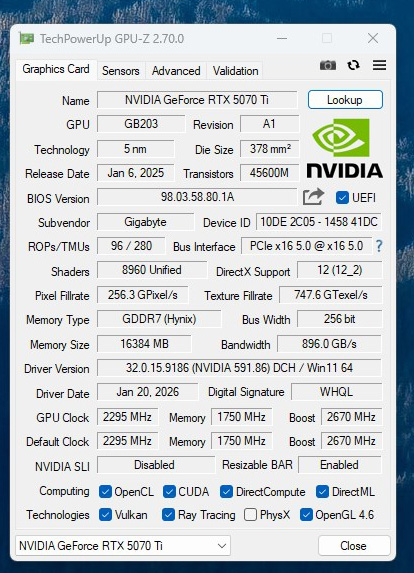Take a screenshot with the camera icon
Viewport: 414px width, 573px height.
[328, 65]
